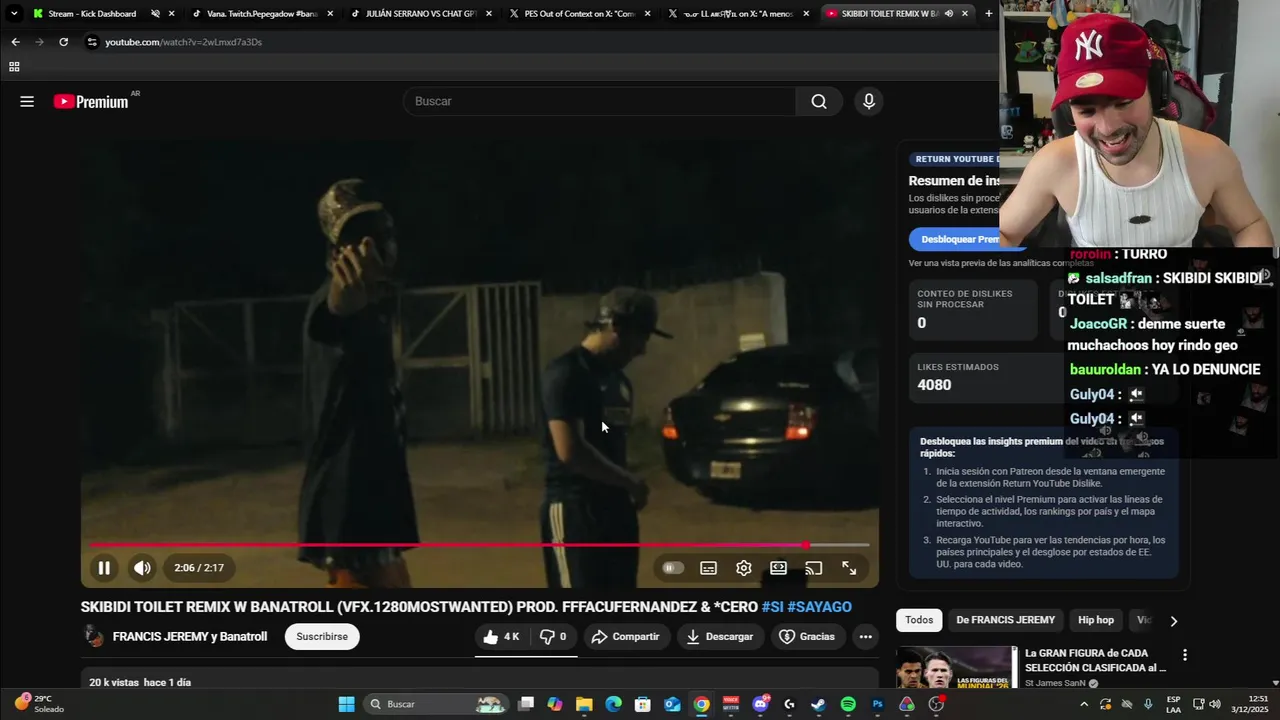This screenshot has width=1280, height=720.
Task: Select the De FRANCIS JEREMY chip
Action: coord(1005,620)
